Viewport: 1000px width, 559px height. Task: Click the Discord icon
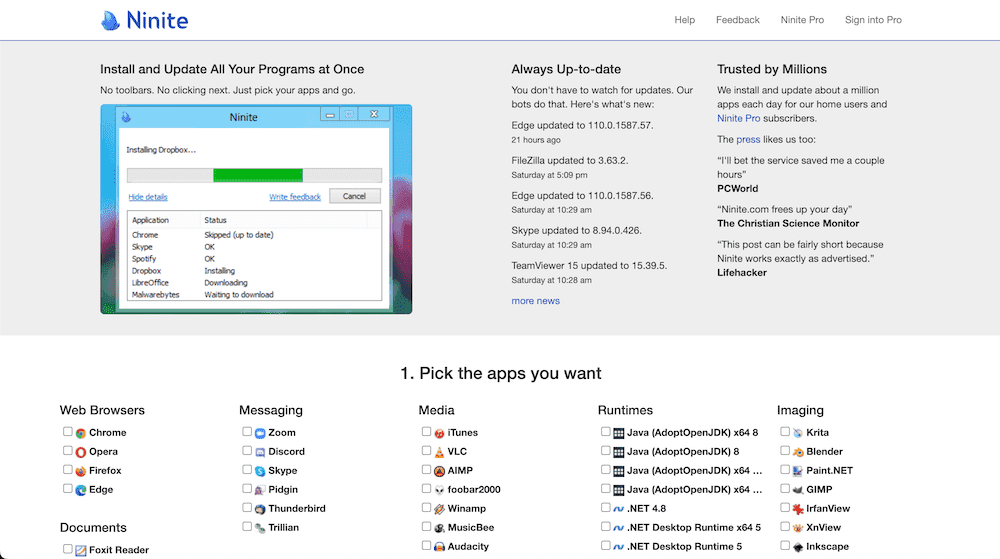coord(260,453)
